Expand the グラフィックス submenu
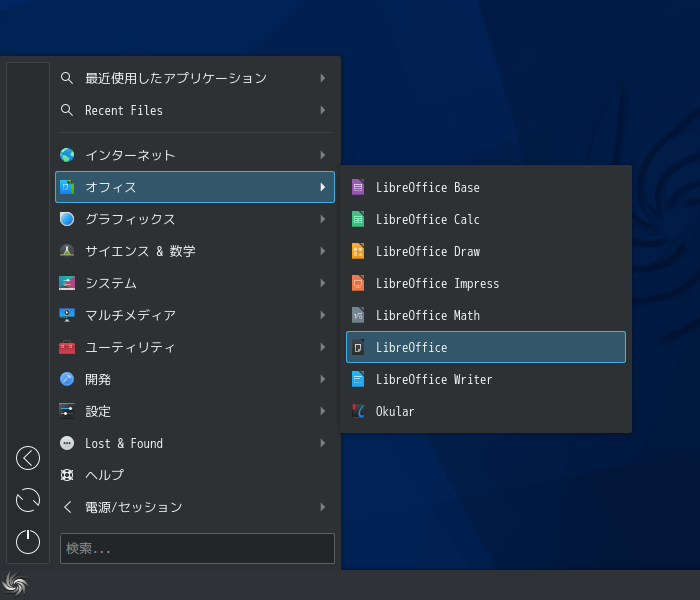This screenshot has width=700, height=600. [195, 219]
